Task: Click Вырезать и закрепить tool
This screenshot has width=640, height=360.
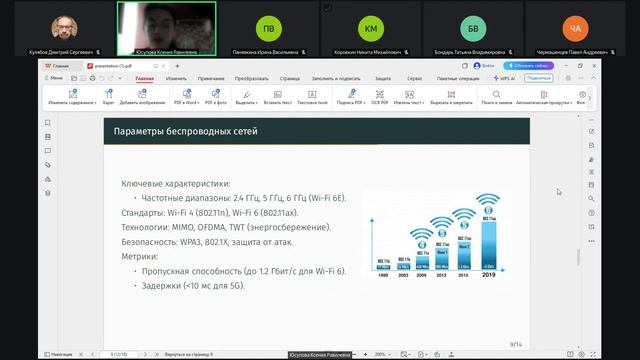Action: click(x=451, y=97)
